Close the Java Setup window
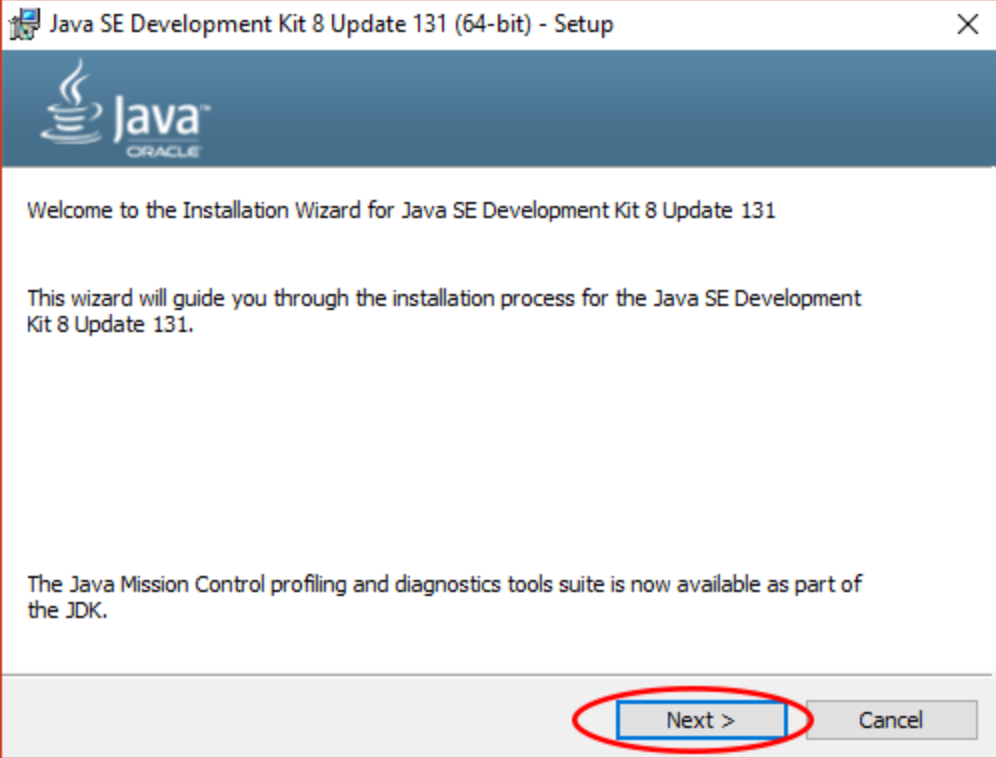This screenshot has width=996, height=758. click(x=967, y=24)
